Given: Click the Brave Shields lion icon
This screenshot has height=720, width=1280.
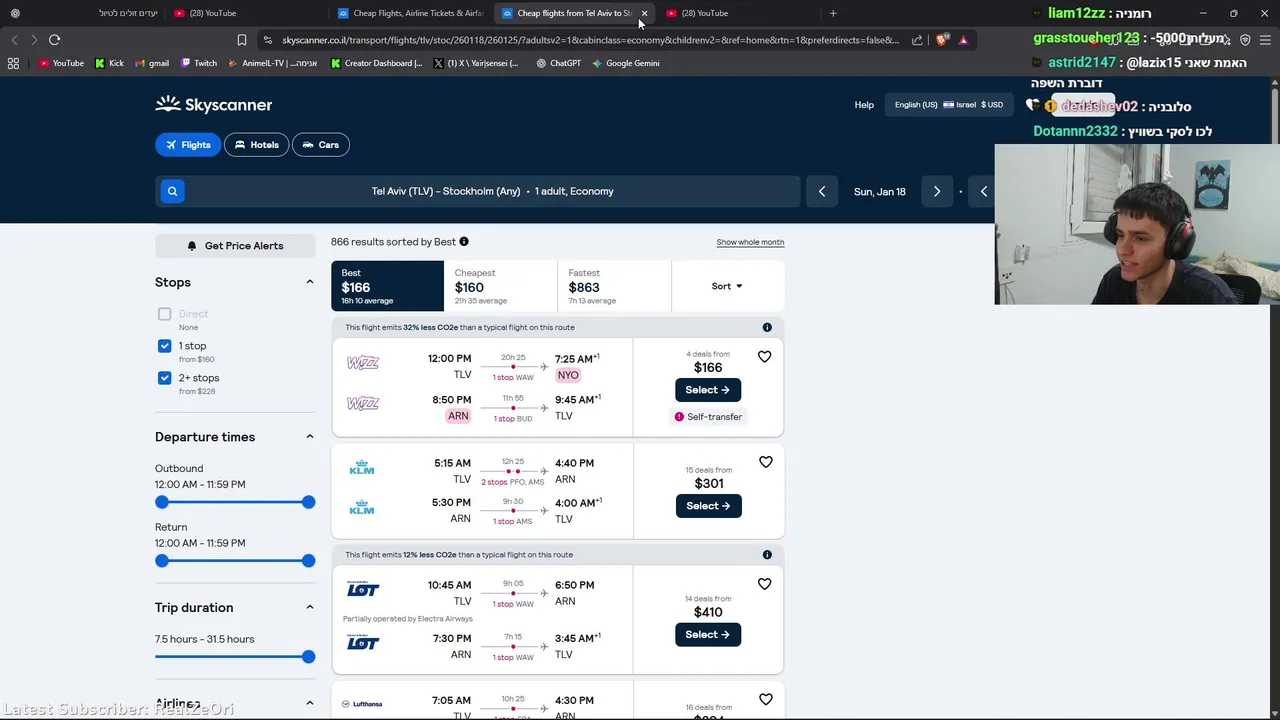Looking at the screenshot, I should [x=942, y=40].
